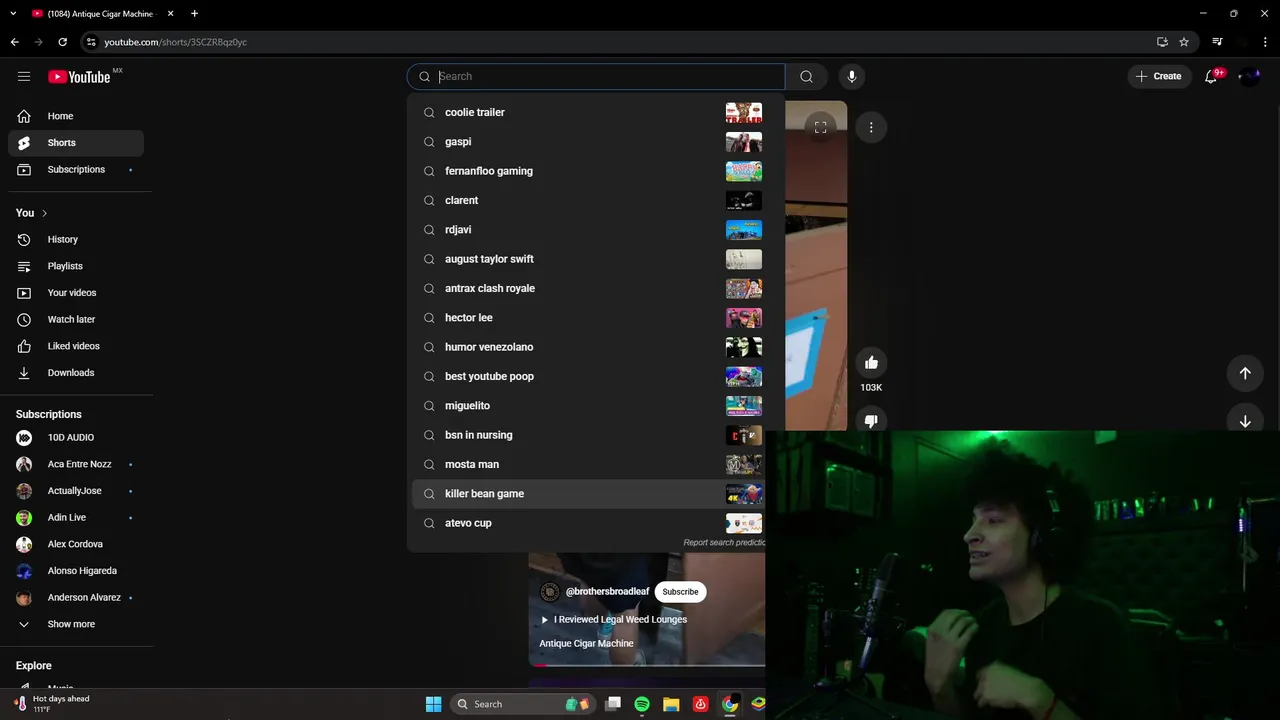Screen dimensions: 1280x720
Task: Open a new browser tab
Action: (194, 14)
